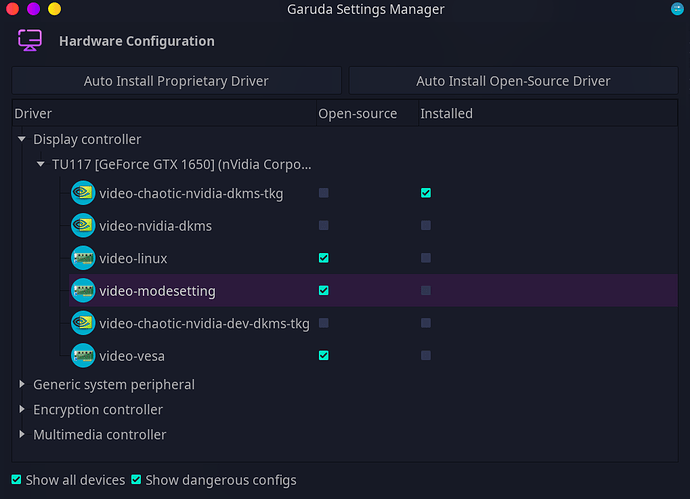Toggle Installed checkbox for video-vesa
690x499 pixels.
[426, 356]
